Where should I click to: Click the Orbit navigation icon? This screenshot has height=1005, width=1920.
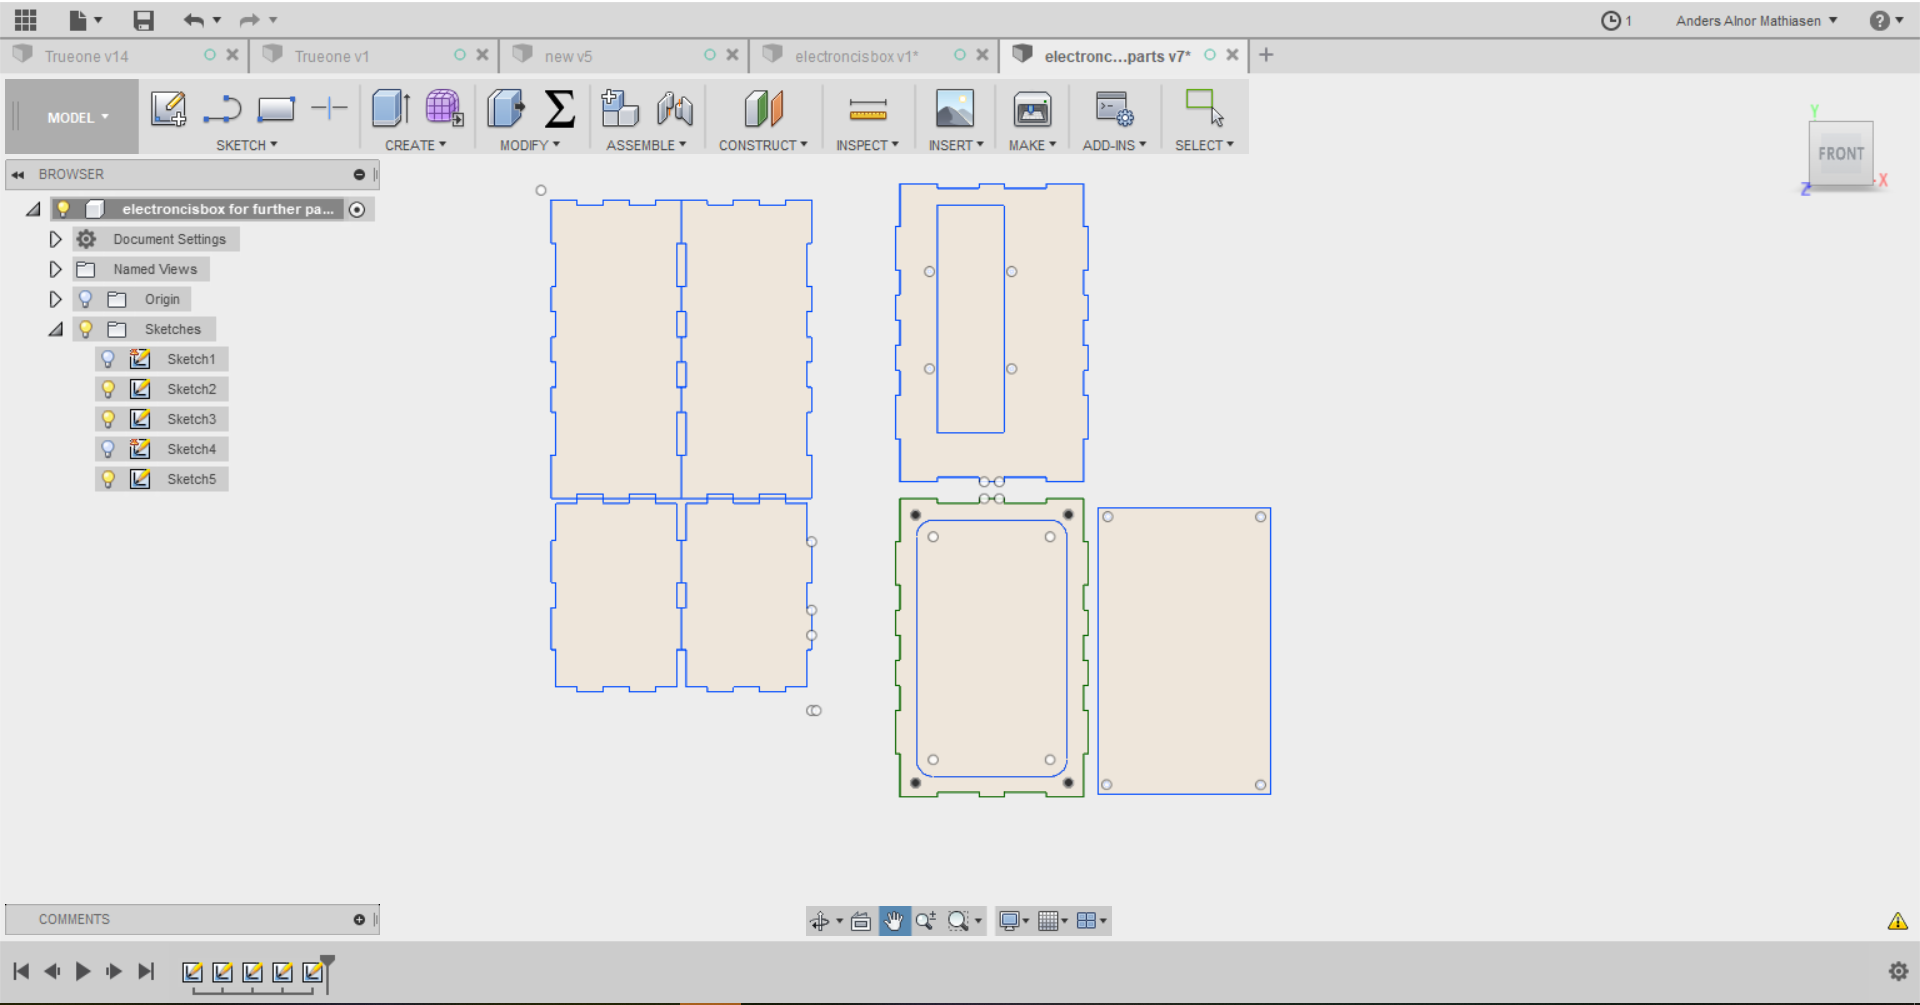click(820, 921)
